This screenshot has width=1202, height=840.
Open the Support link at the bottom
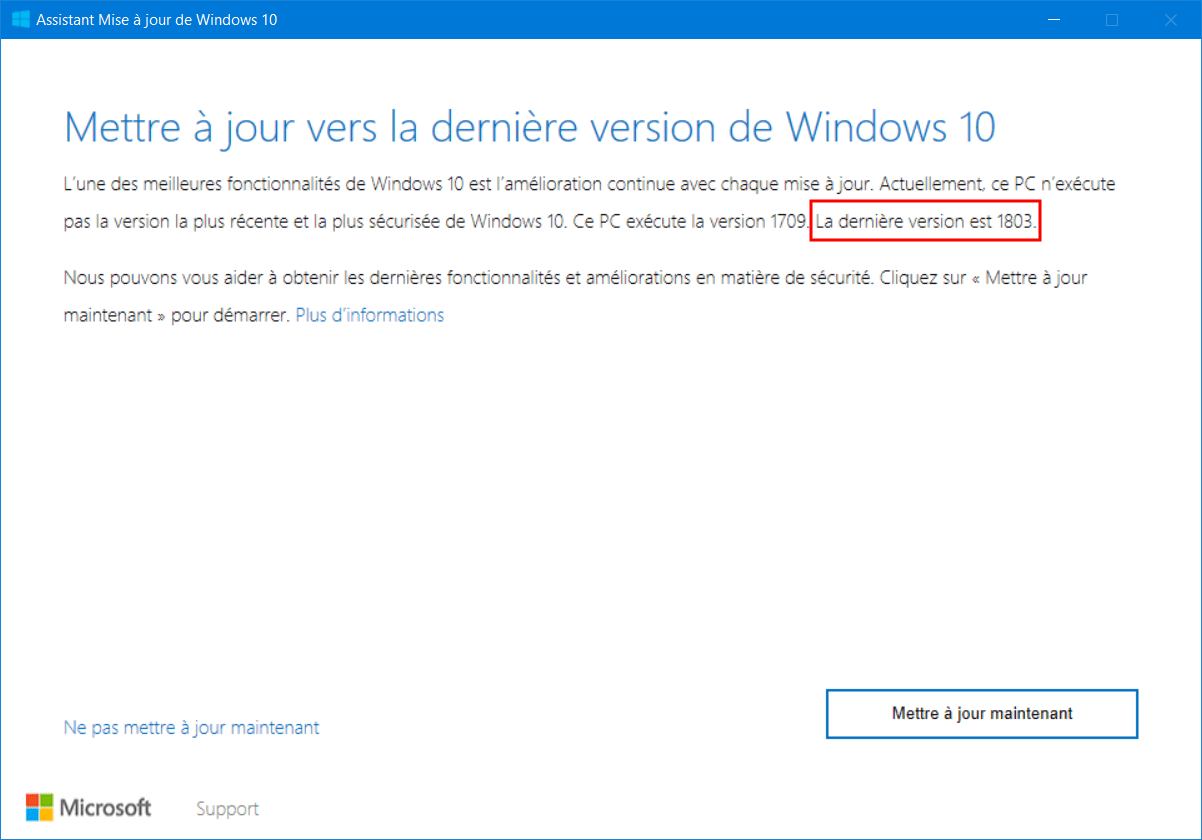point(227,809)
